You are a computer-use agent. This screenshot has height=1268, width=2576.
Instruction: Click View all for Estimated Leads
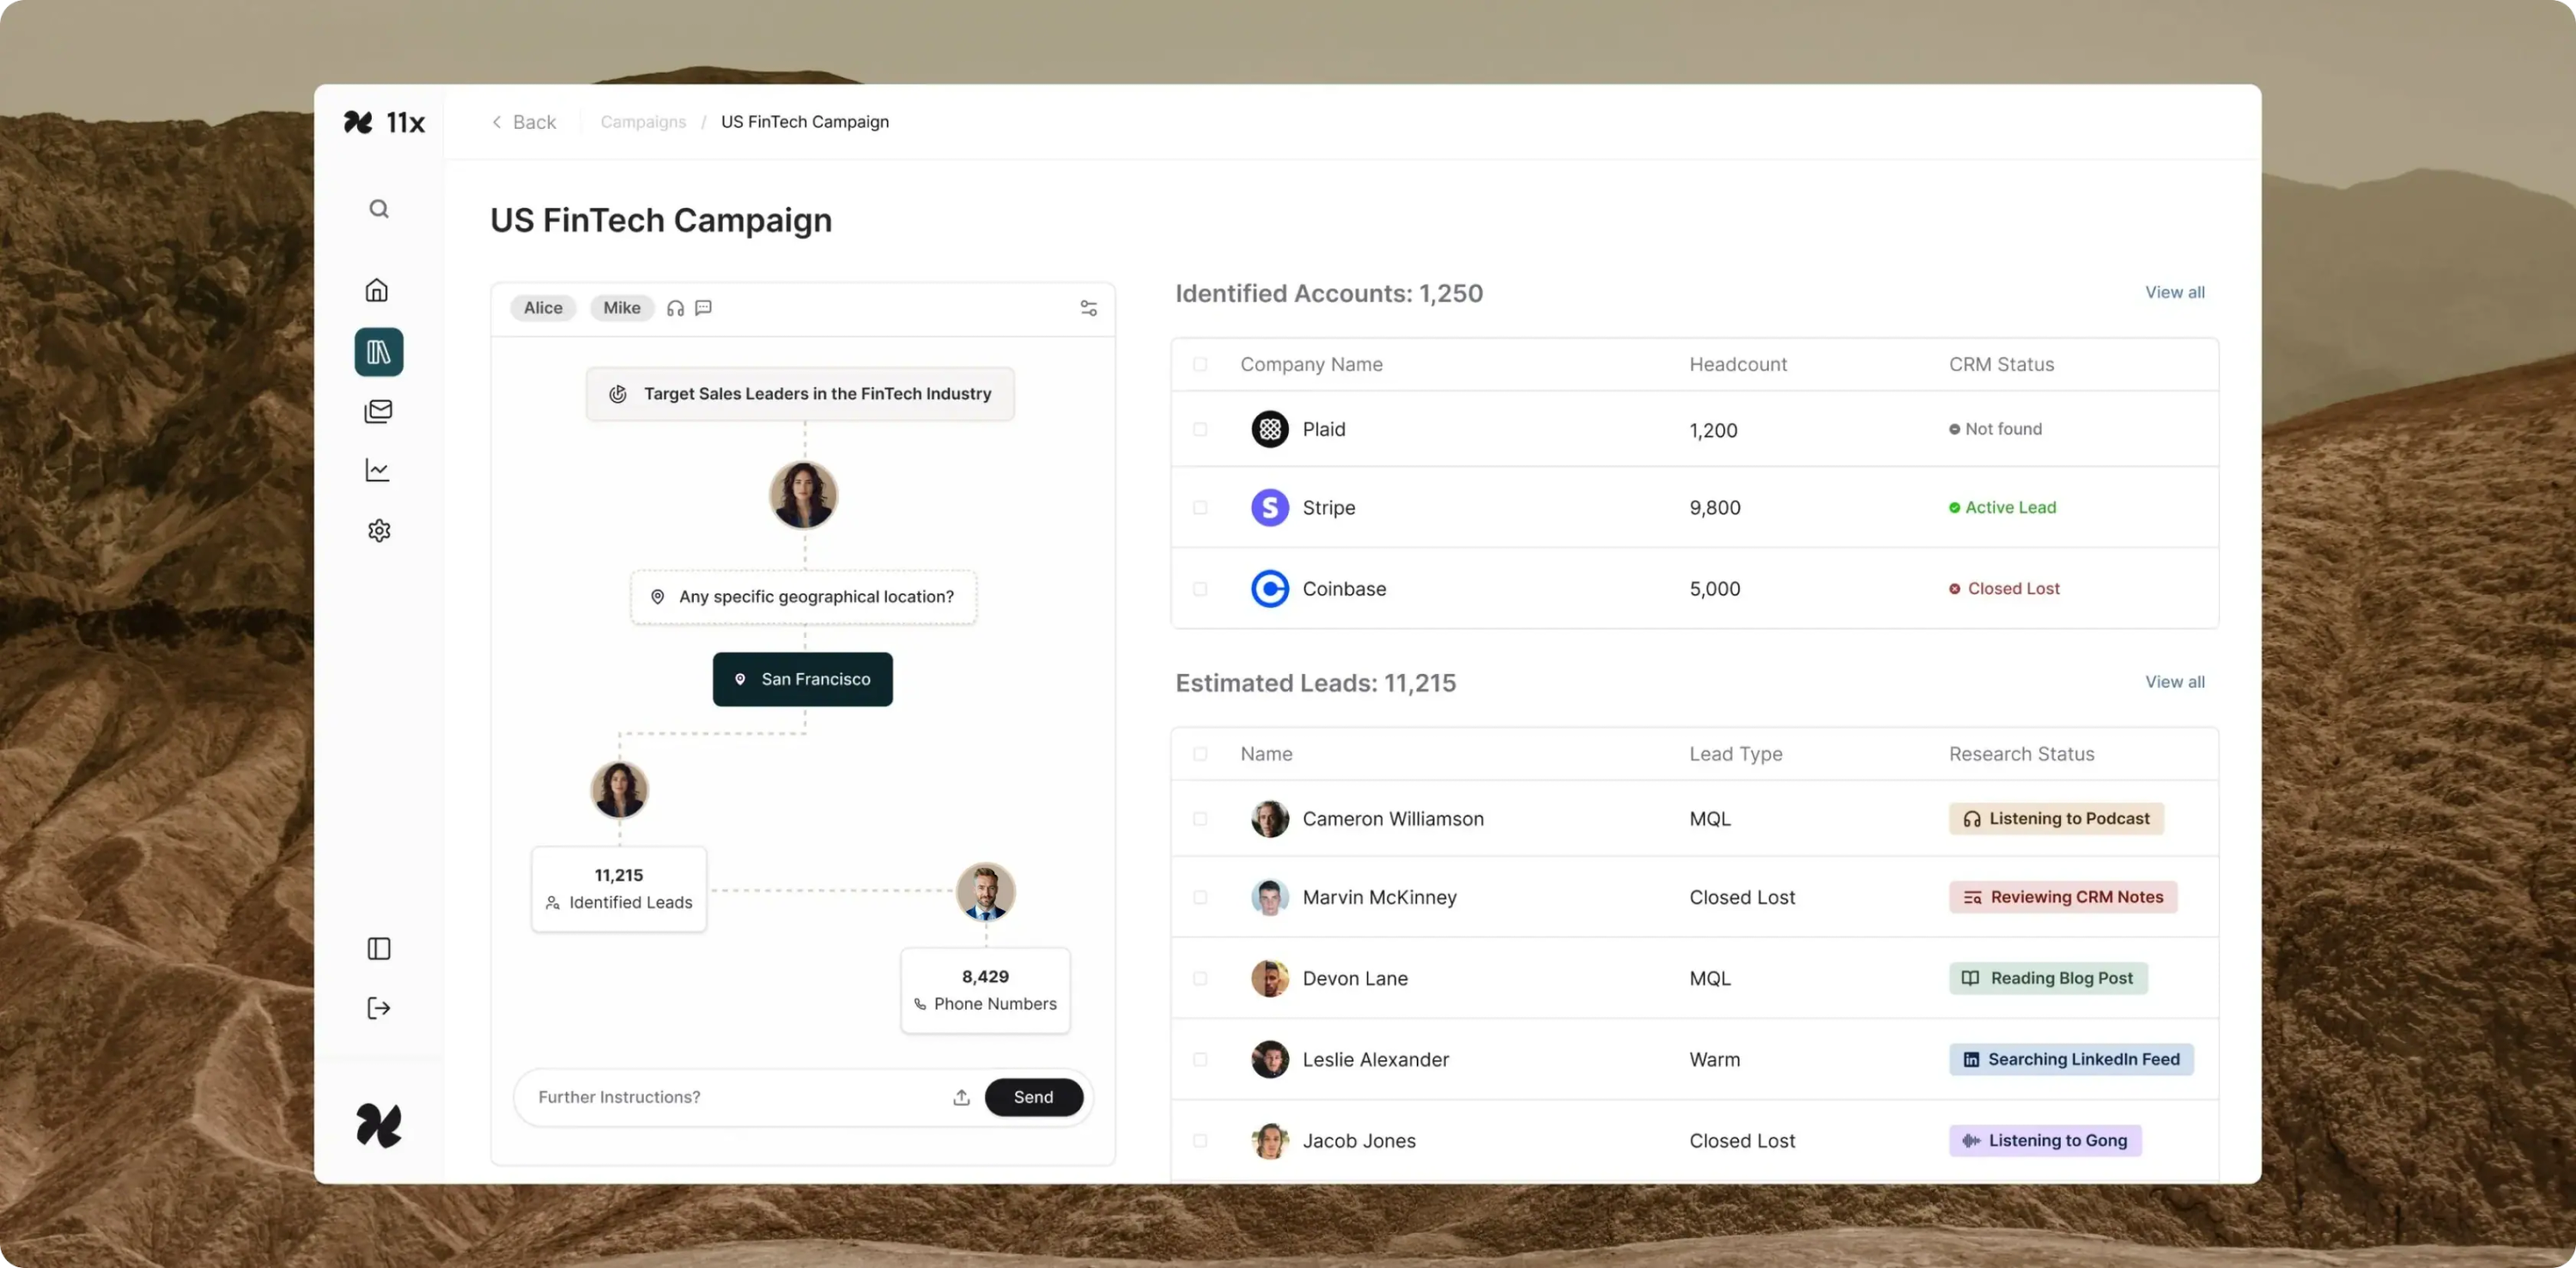point(2174,681)
